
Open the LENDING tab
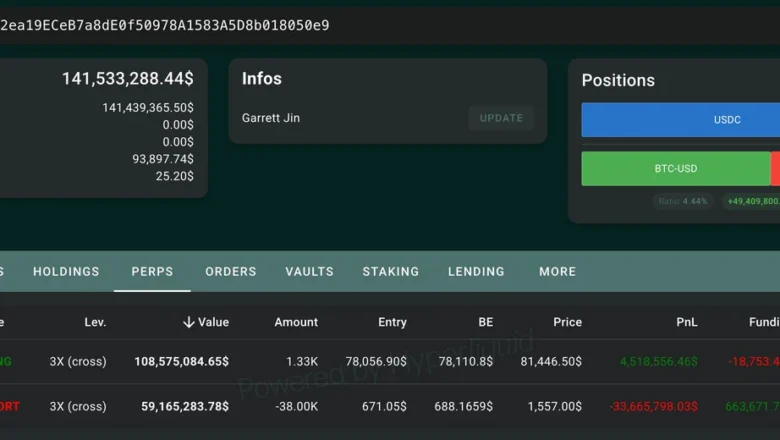point(476,271)
